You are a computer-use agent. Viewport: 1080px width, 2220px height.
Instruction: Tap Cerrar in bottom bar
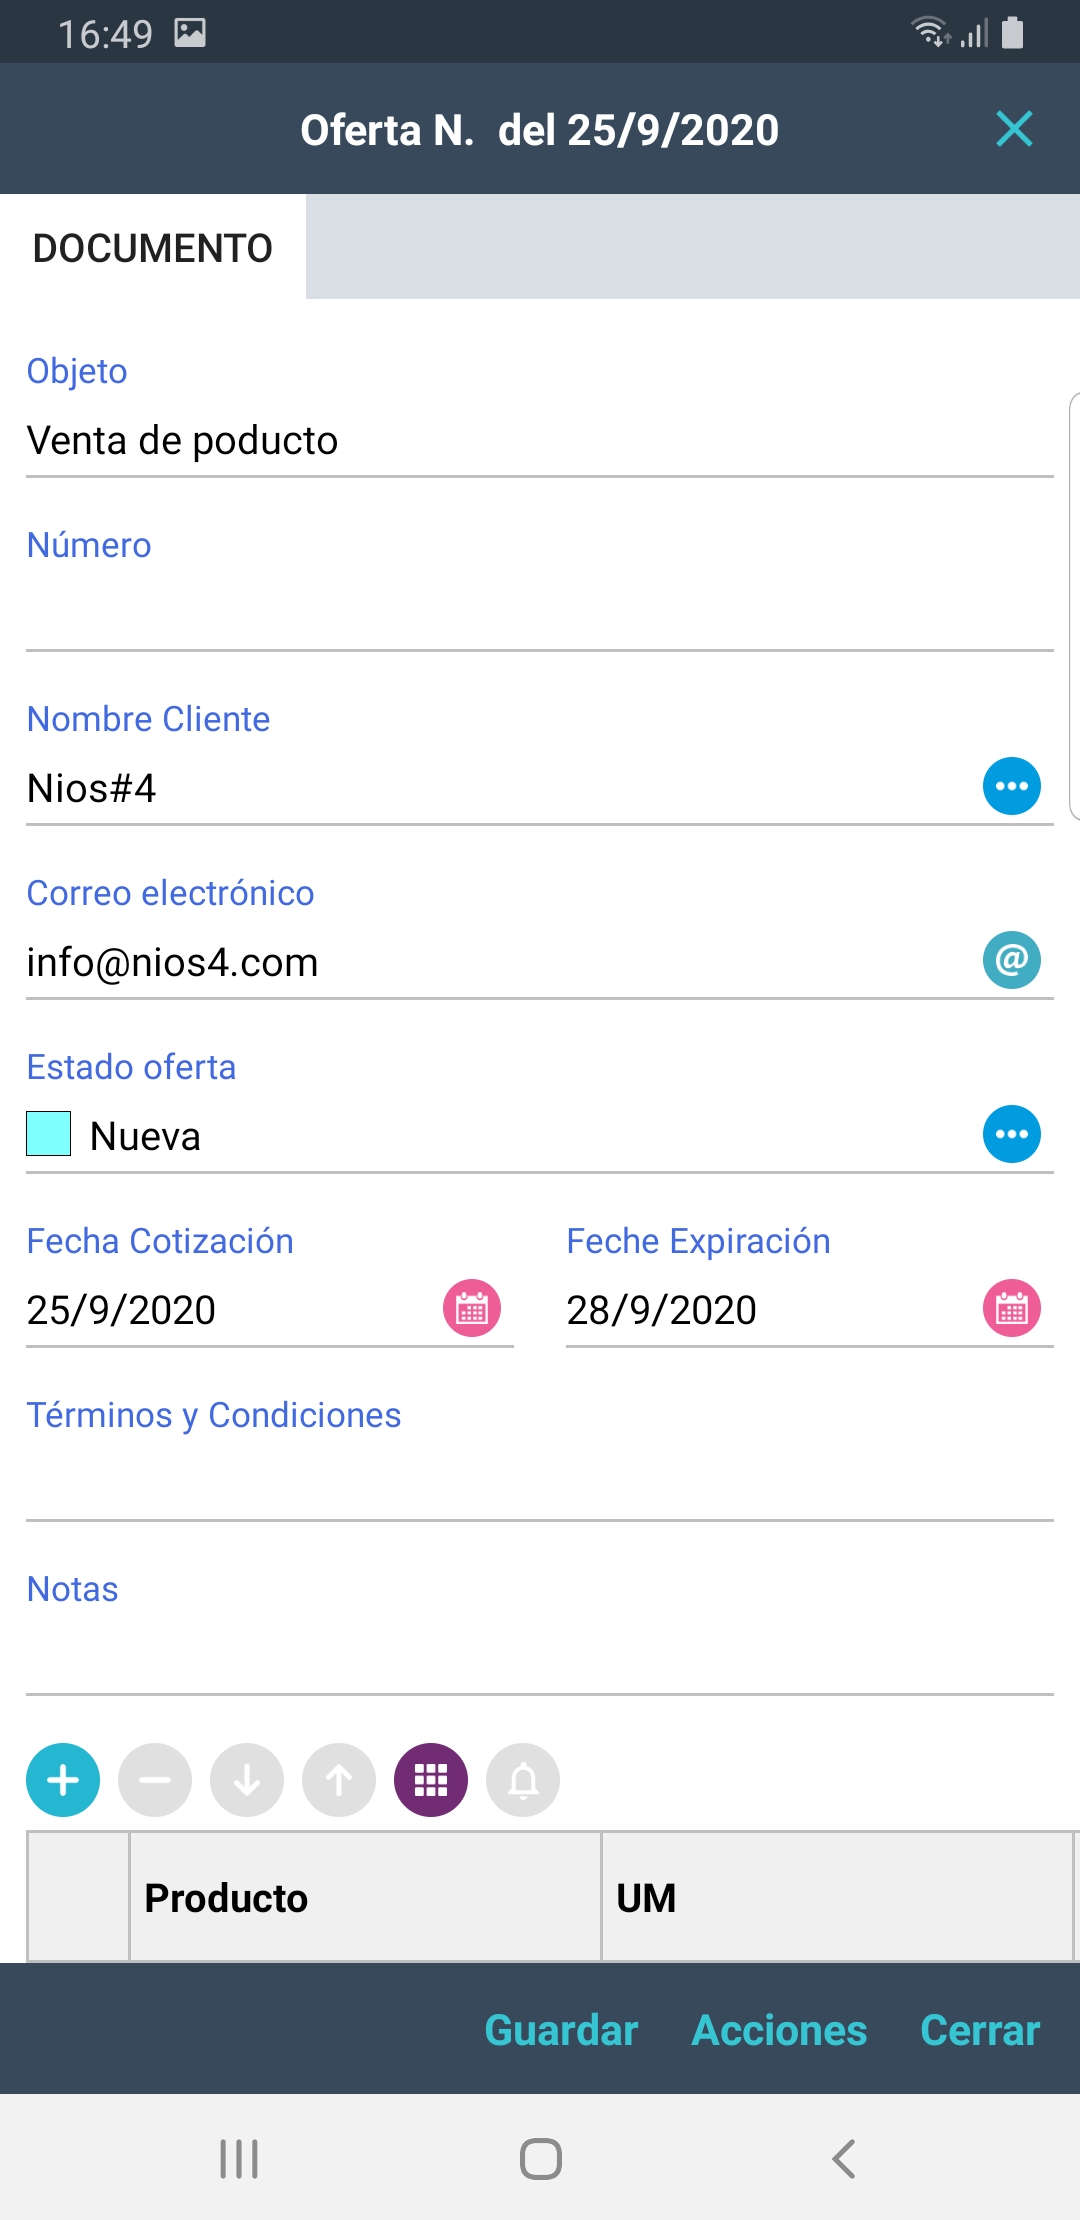point(980,2030)
